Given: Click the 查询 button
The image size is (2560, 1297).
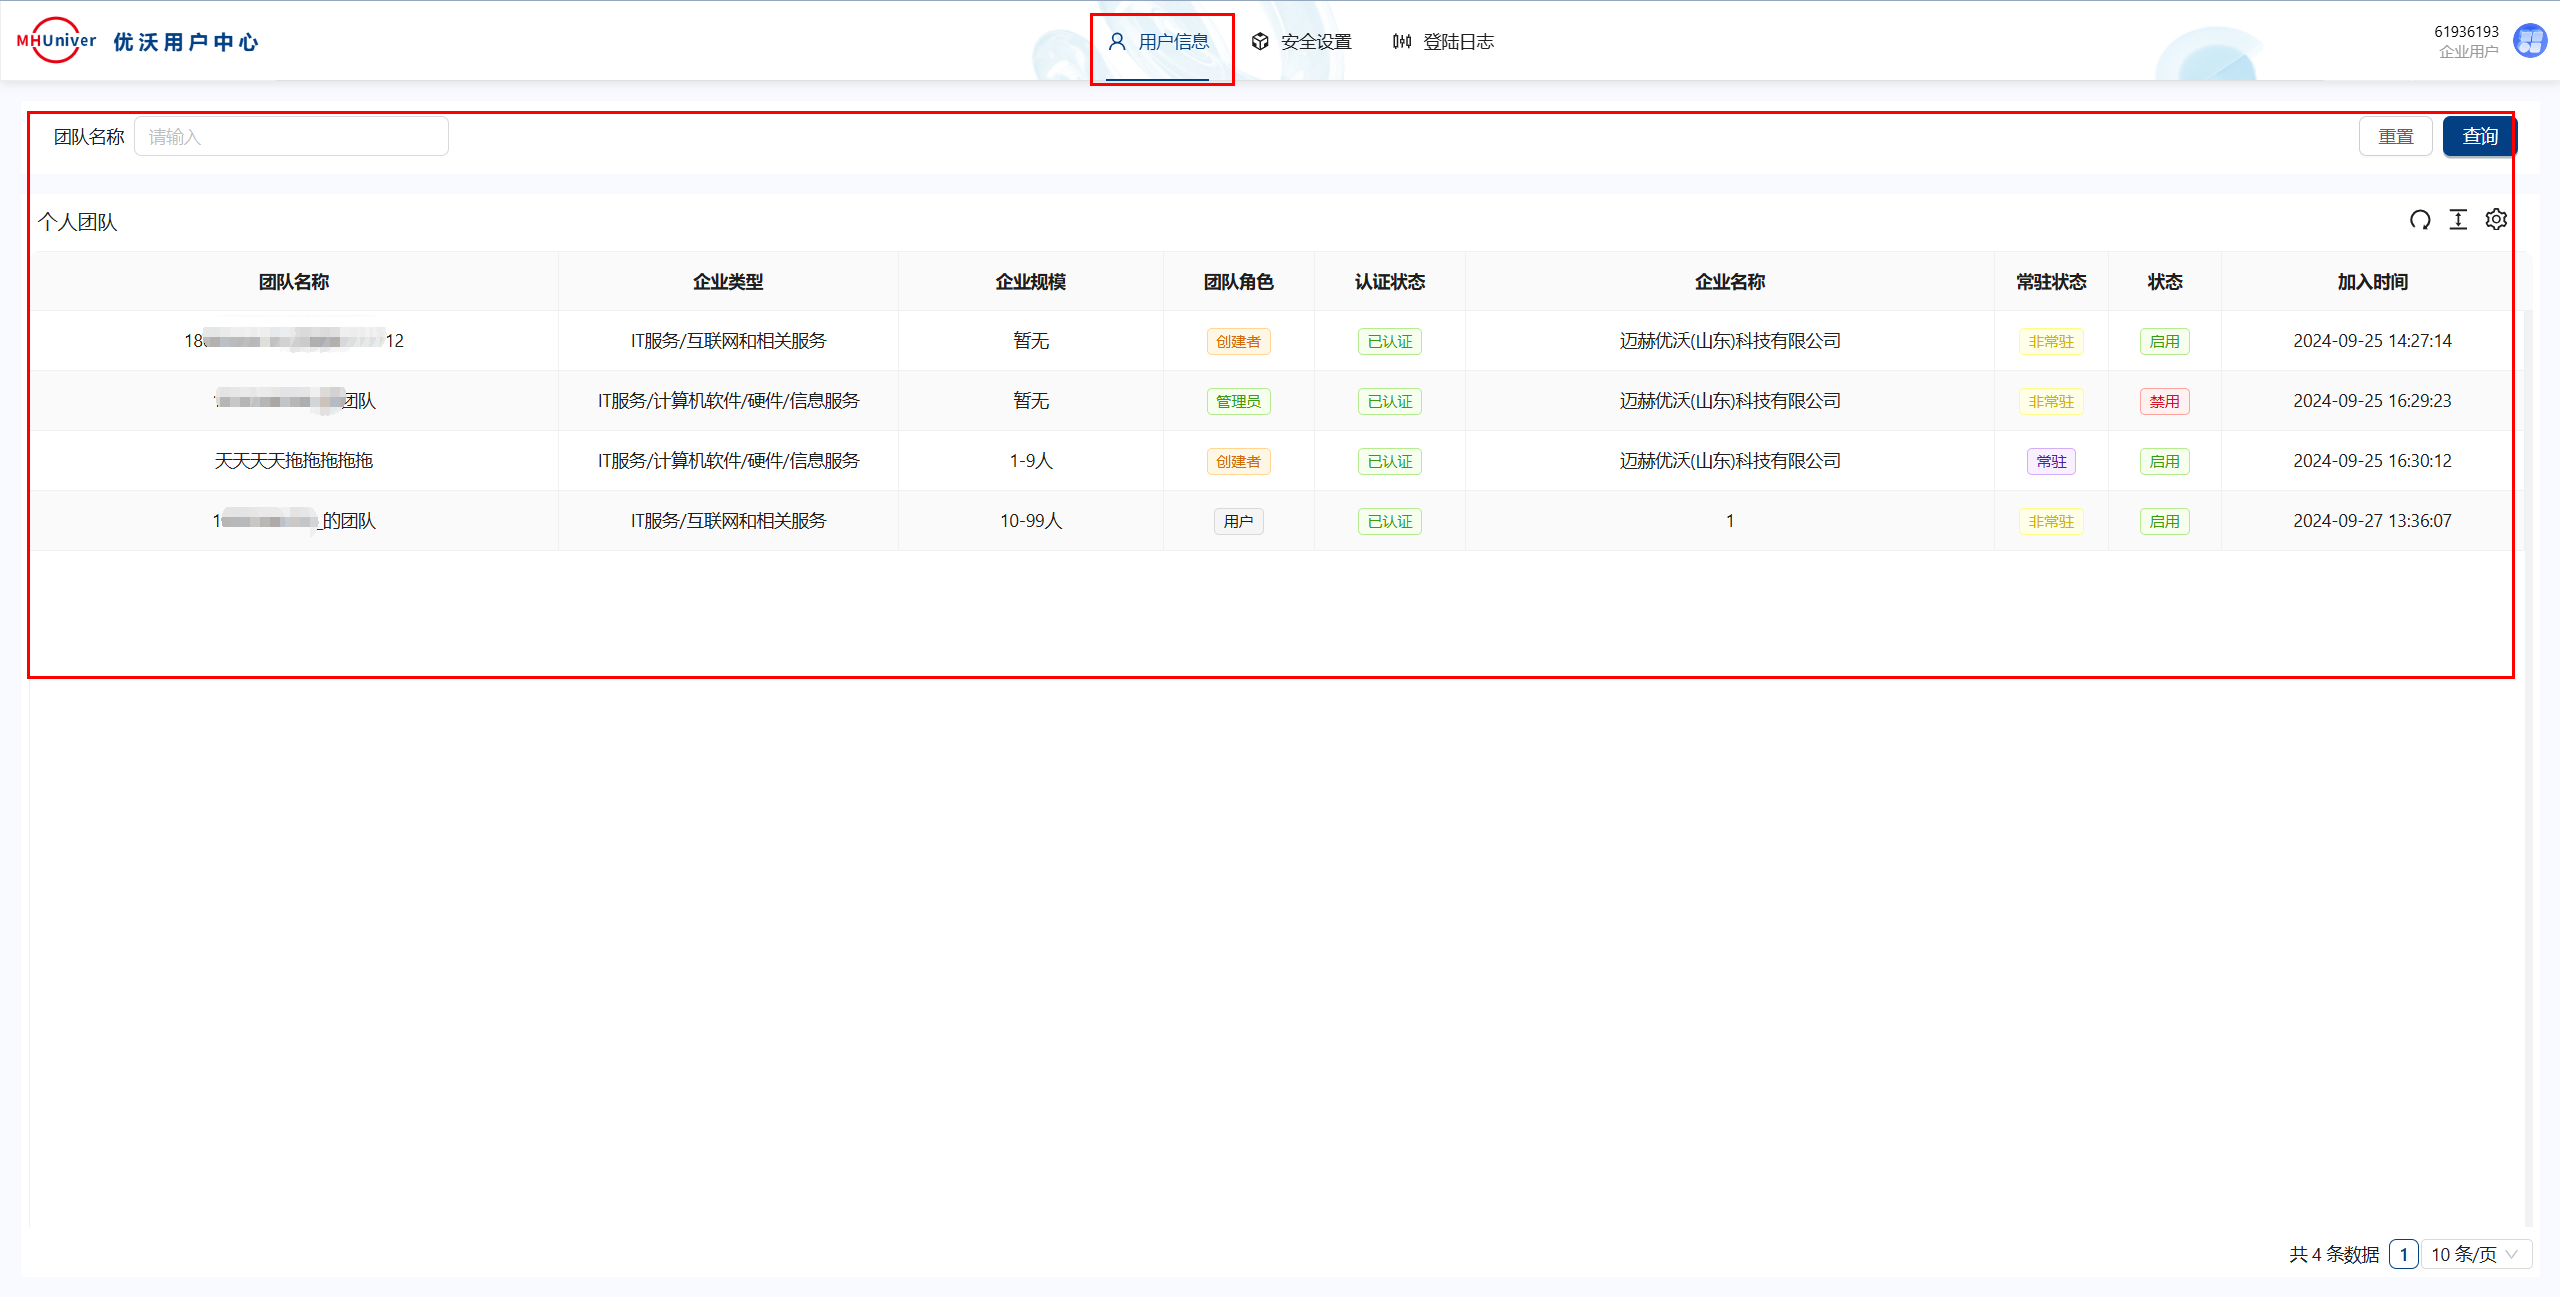Looking at the screenshot, I should pos(2479,136).
